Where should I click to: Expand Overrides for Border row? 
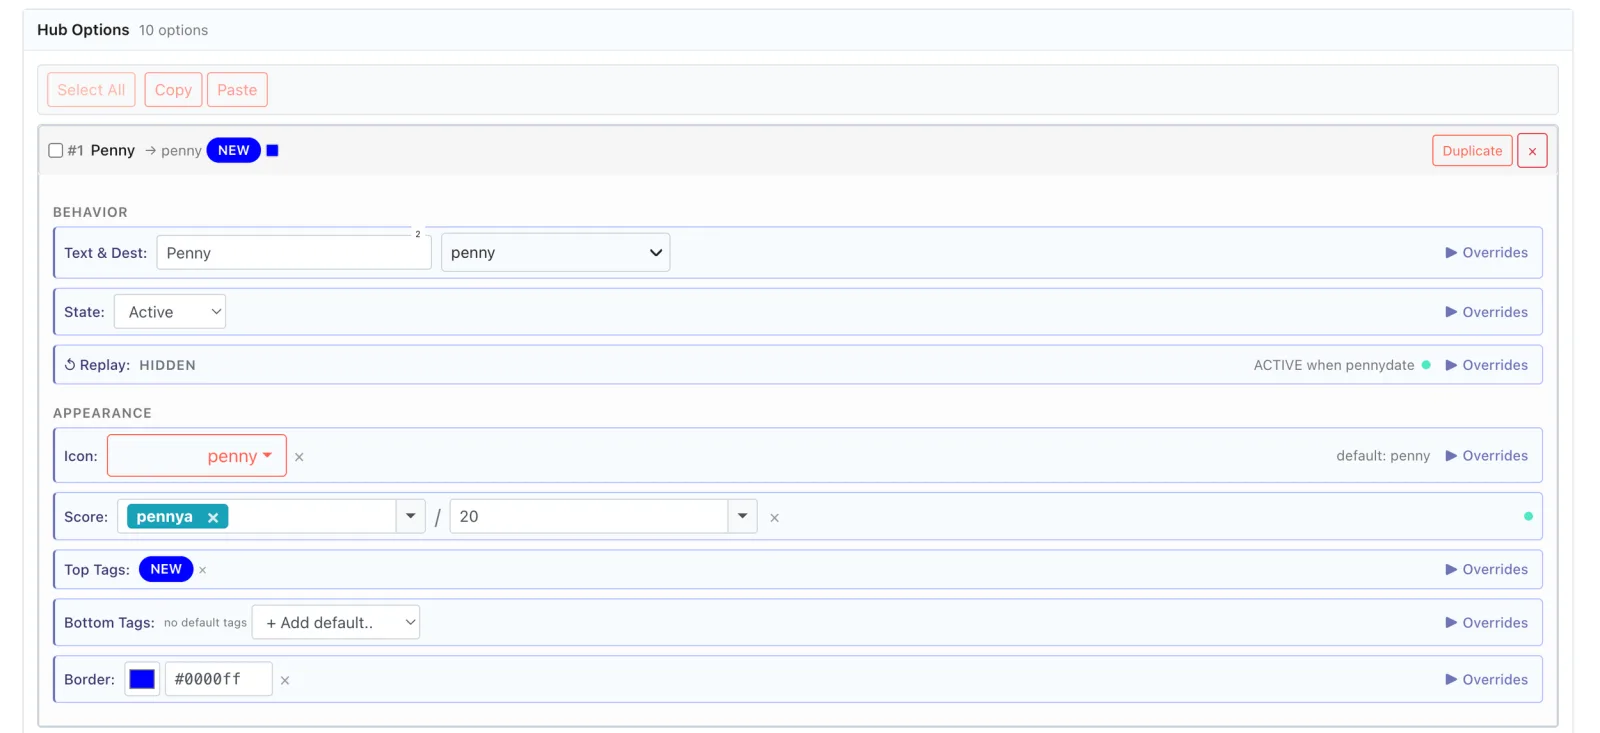coord(1486,680)
